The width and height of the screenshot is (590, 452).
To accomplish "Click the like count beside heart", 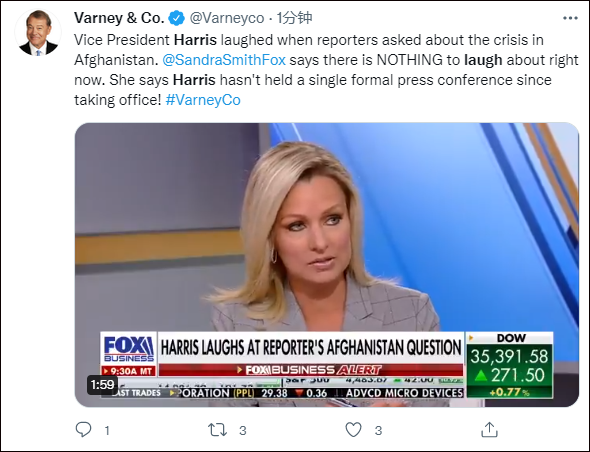I will [x=379, y=430].
